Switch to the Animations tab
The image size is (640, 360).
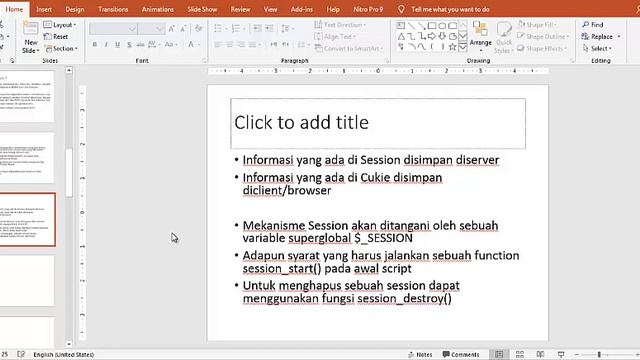(158, 9)
